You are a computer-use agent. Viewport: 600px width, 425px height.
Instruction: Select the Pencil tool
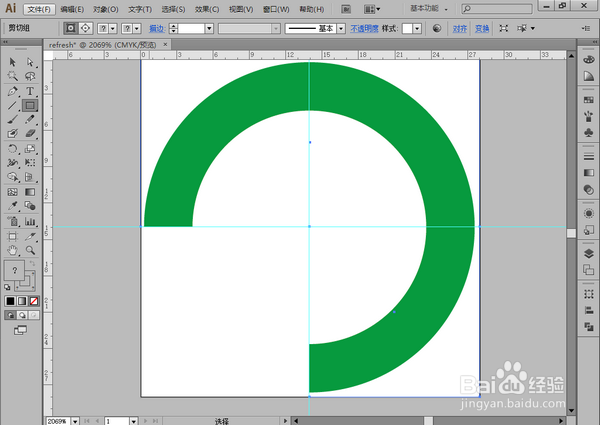(x=30, y=119)
